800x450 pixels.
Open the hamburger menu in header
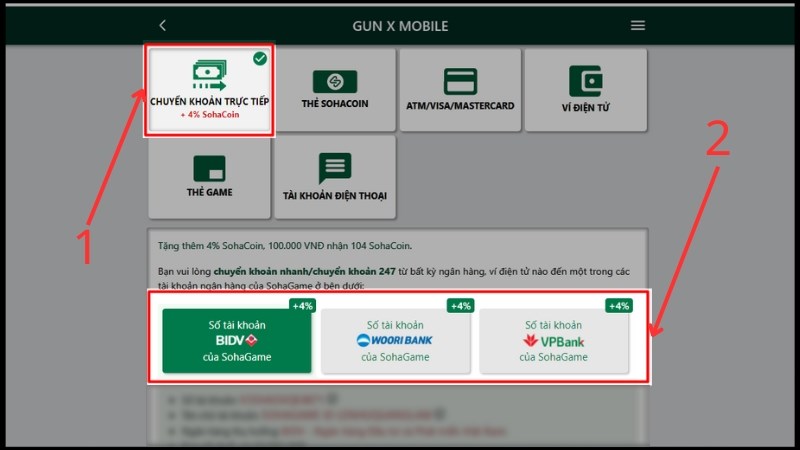pyautogui.click(x=638, y=26)
